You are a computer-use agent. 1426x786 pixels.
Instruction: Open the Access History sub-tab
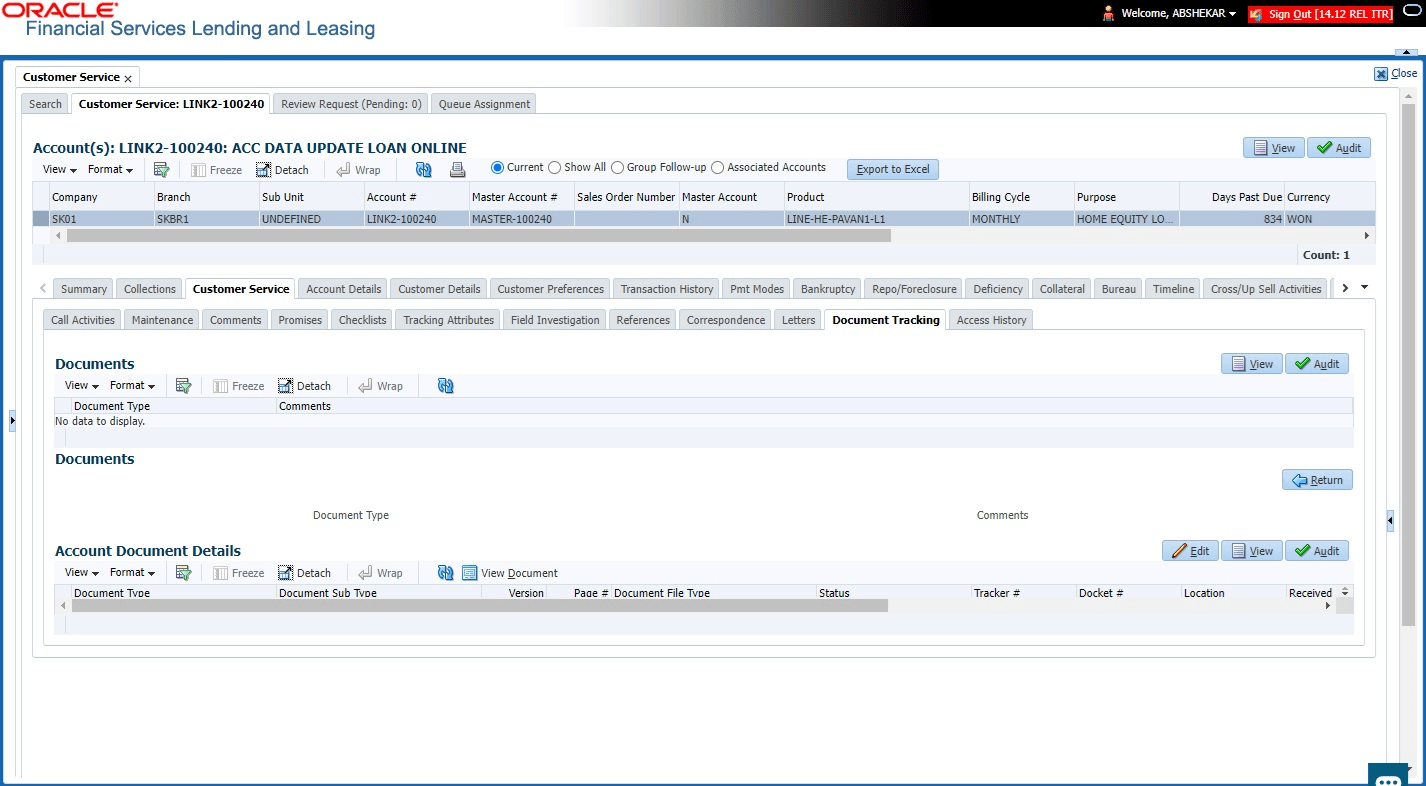pos(991,320)
